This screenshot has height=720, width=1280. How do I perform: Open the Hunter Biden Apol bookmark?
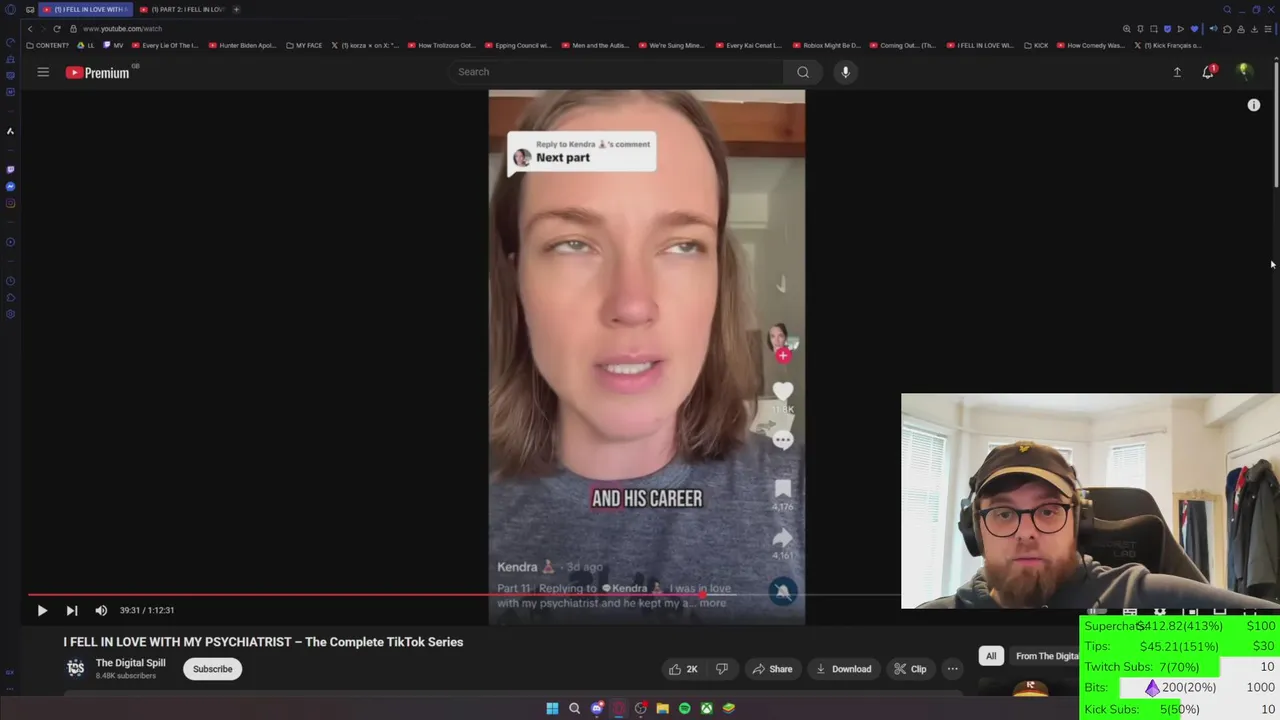pos(243,45)
